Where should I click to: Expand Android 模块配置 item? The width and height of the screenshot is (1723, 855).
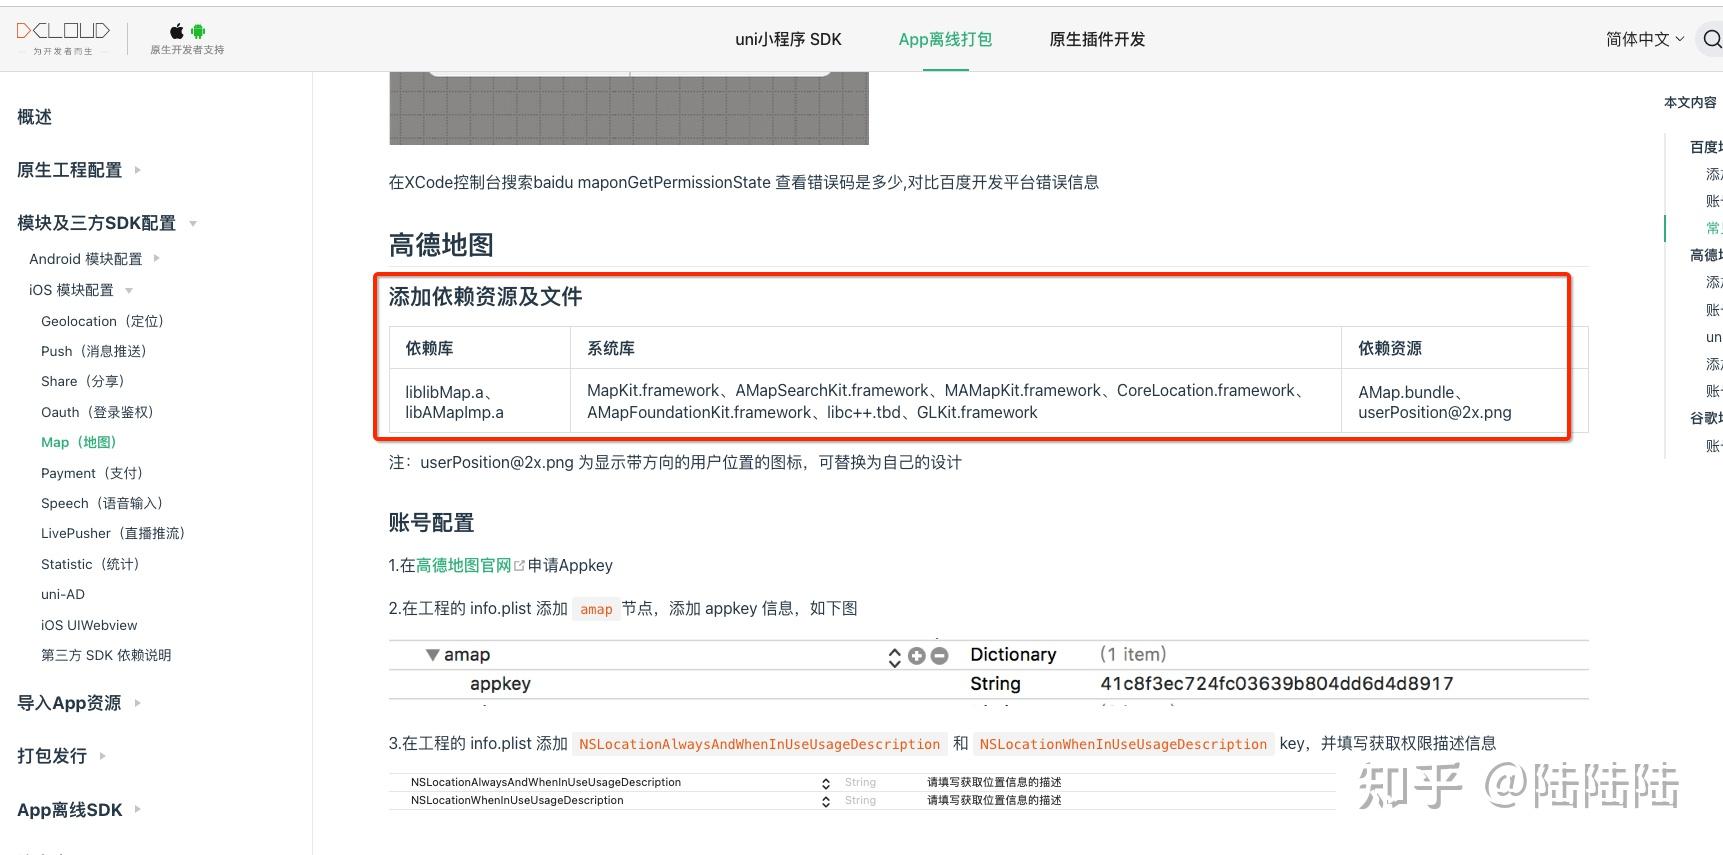coord(94,259)
